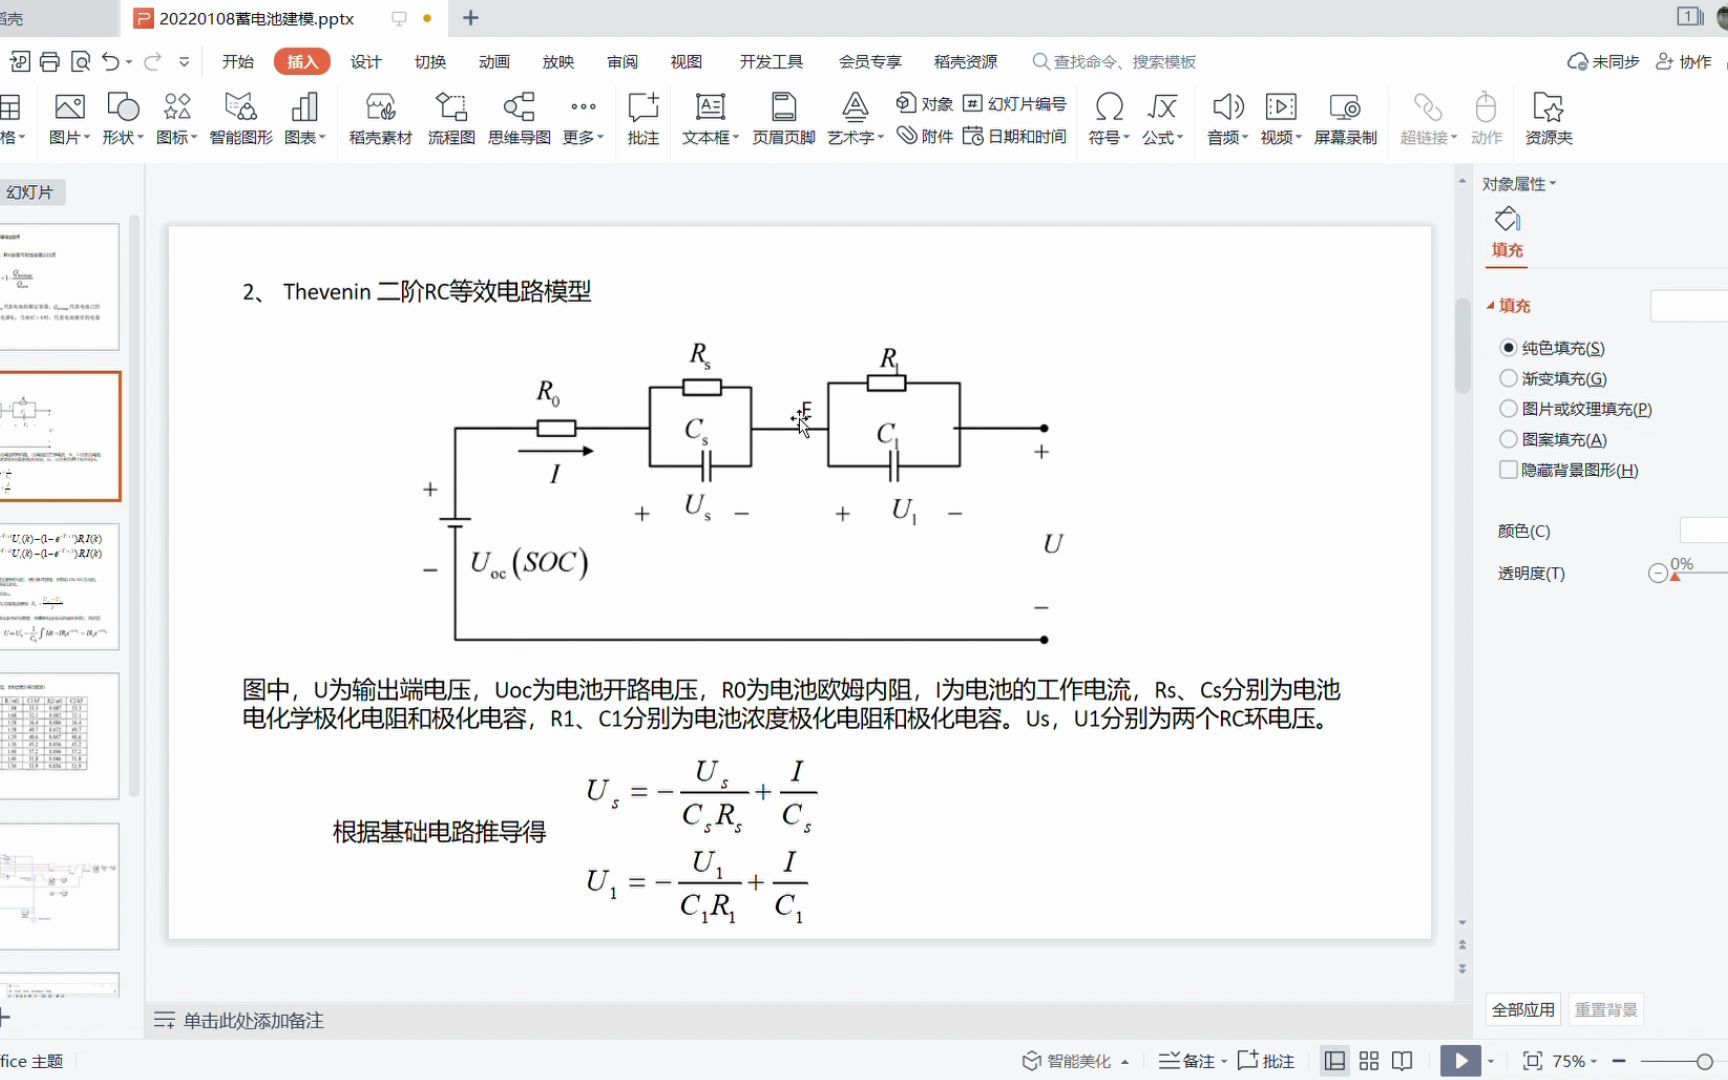Open the 审阅 ribbon tab

pos(622,61)
